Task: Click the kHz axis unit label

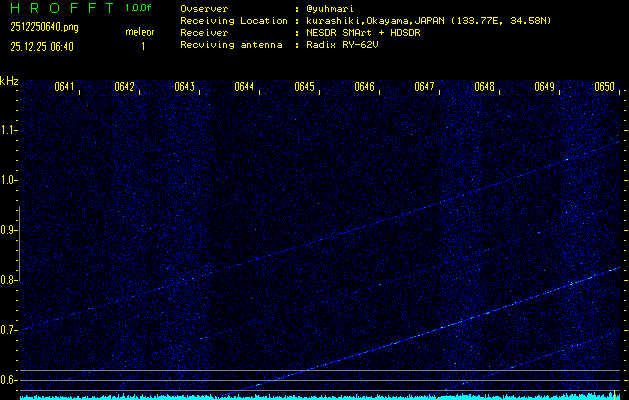Action: click(9, 80)
